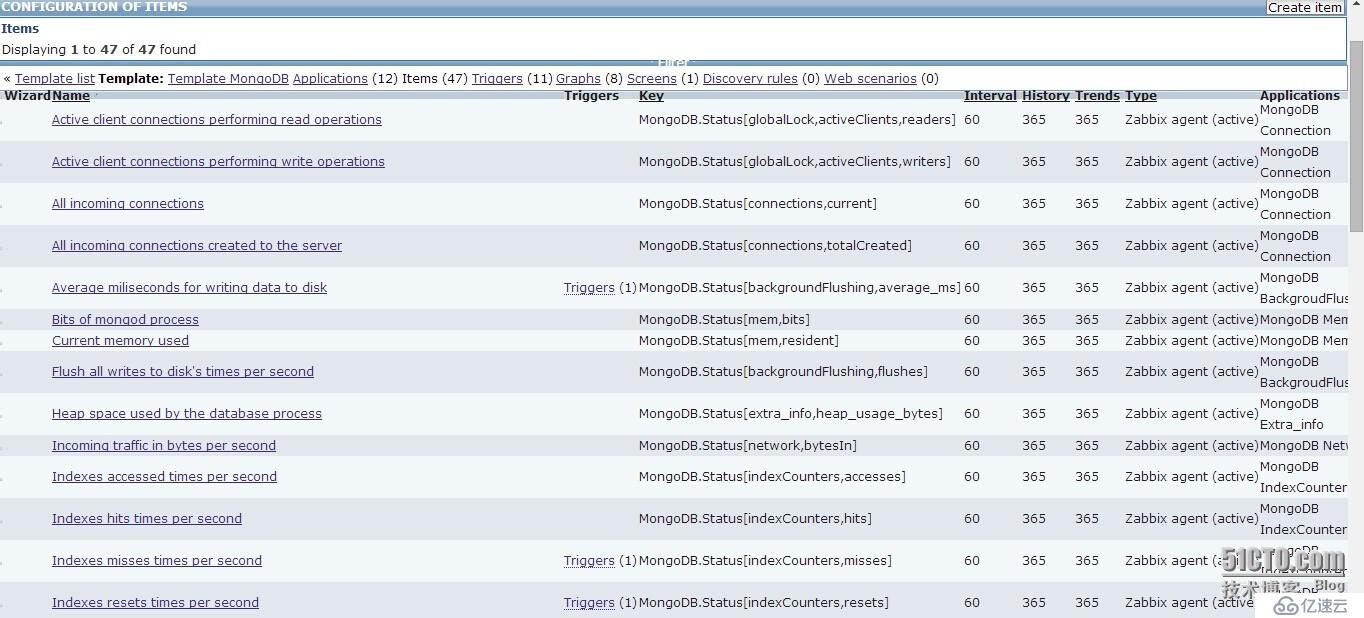Select key MongoDB.Status[globalLock,activeClients,writers]
Screen dimensions: 1364x618
[x=795, y=161]
